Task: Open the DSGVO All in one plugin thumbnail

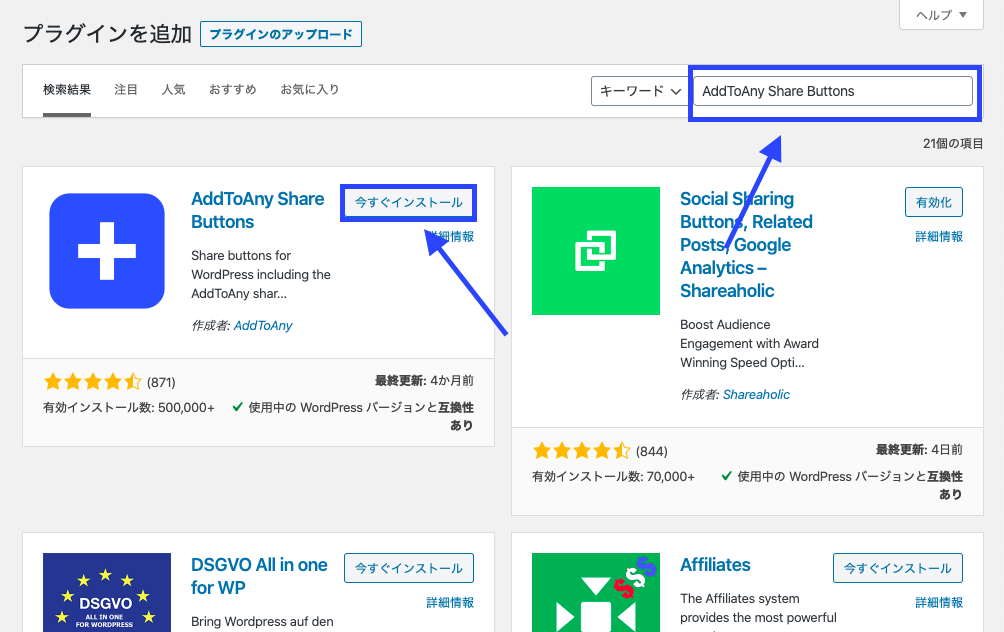Action: pyautogui.click(x=107, y=592)
